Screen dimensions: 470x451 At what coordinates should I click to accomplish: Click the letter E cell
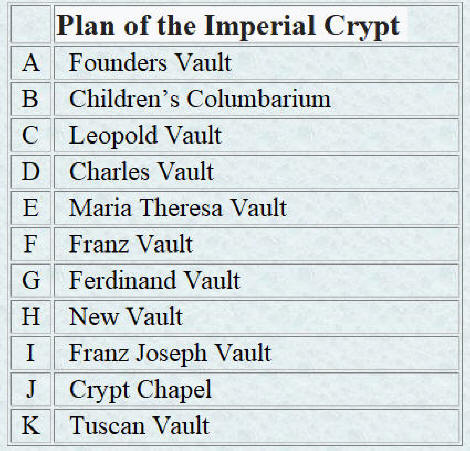(x=31, y=208)
